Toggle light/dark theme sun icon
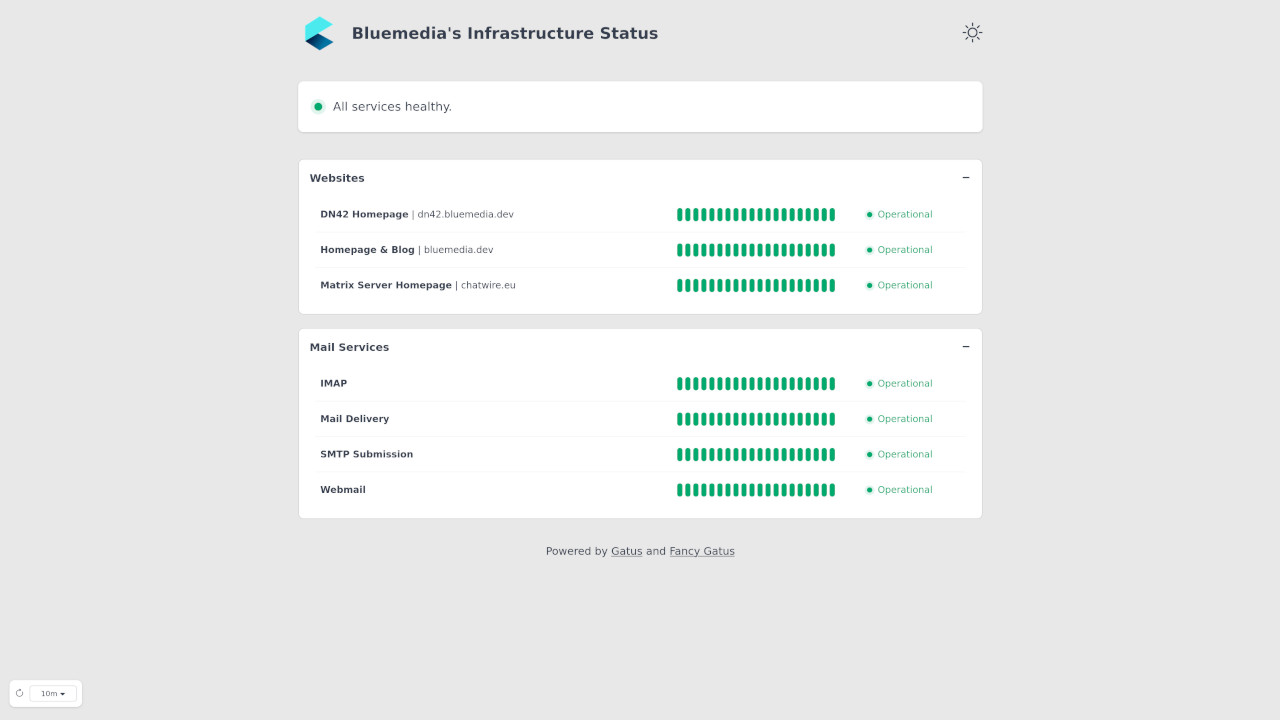The image size is (1280, 720). (x=972, y=33)
